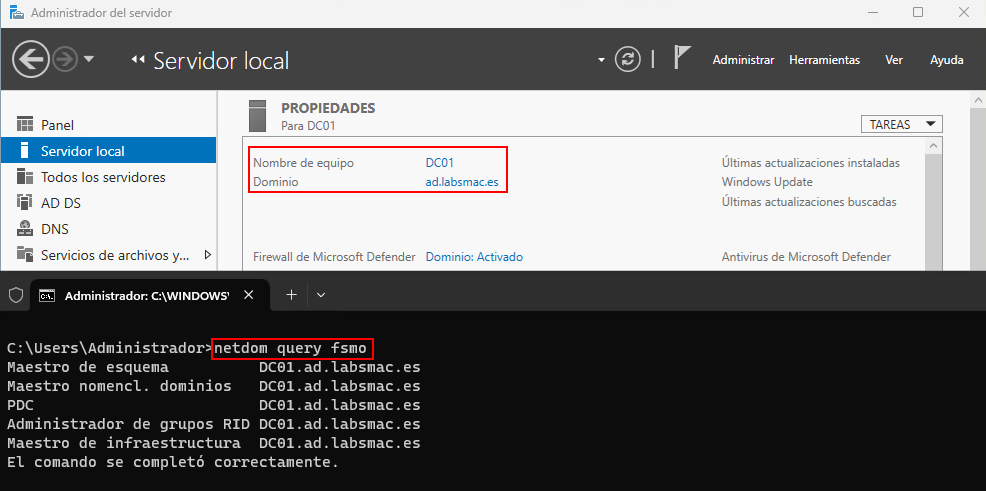Click the AD DS sidebar icon
Screen dimensions: 986x491
pos(26,203)
